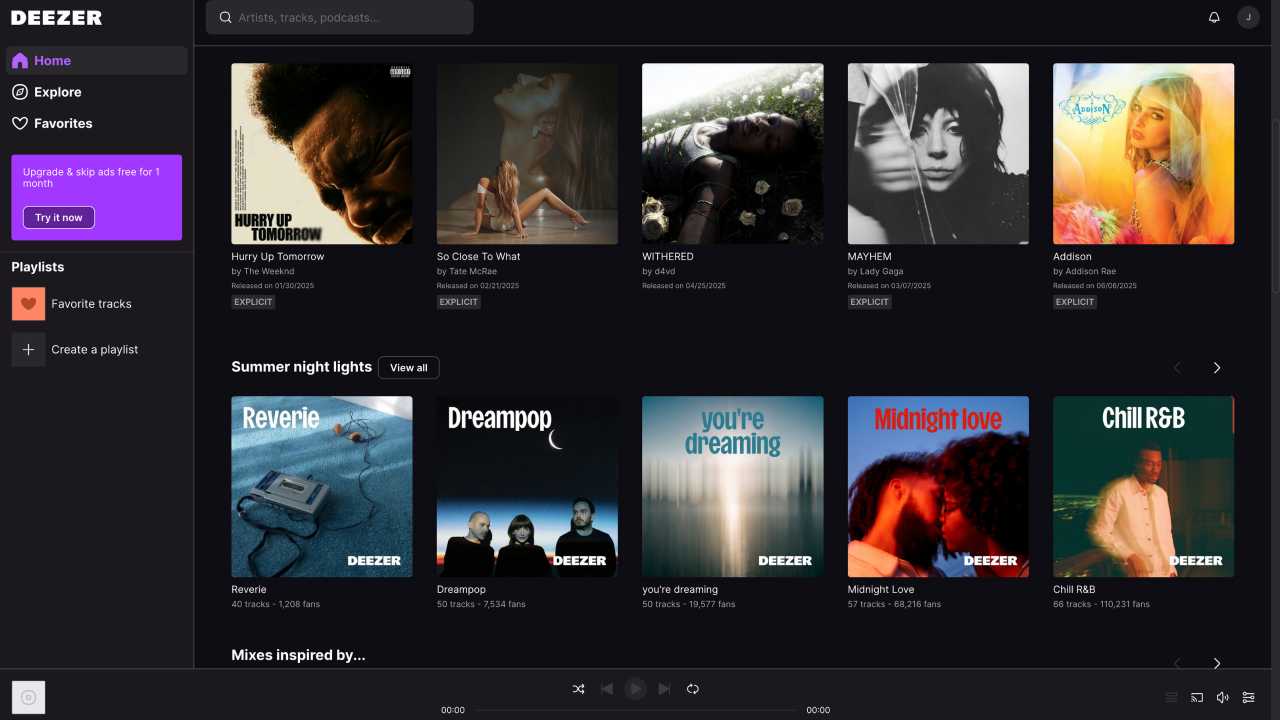Click the Deezer logo

pos(57,17)
